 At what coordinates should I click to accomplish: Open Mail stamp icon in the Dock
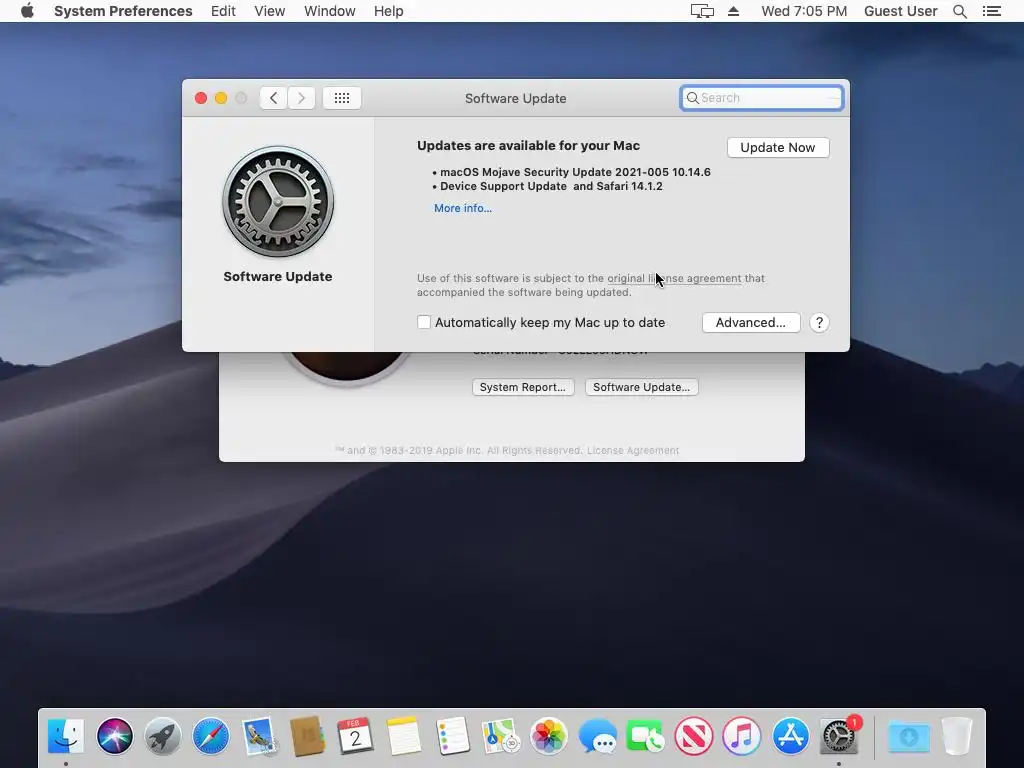tap(259, 736)
